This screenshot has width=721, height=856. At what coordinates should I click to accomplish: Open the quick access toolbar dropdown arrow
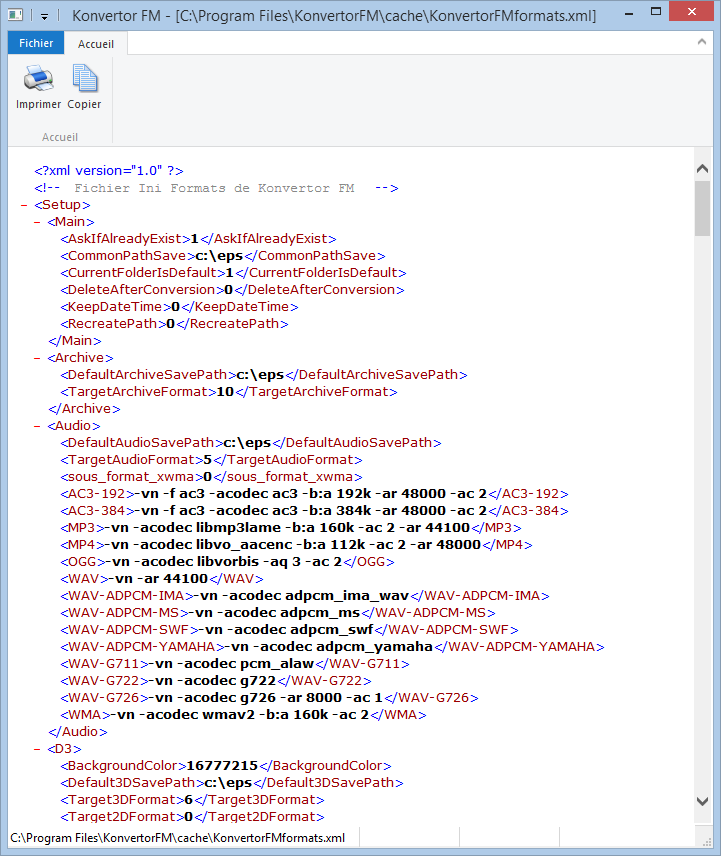pos(44,16)
